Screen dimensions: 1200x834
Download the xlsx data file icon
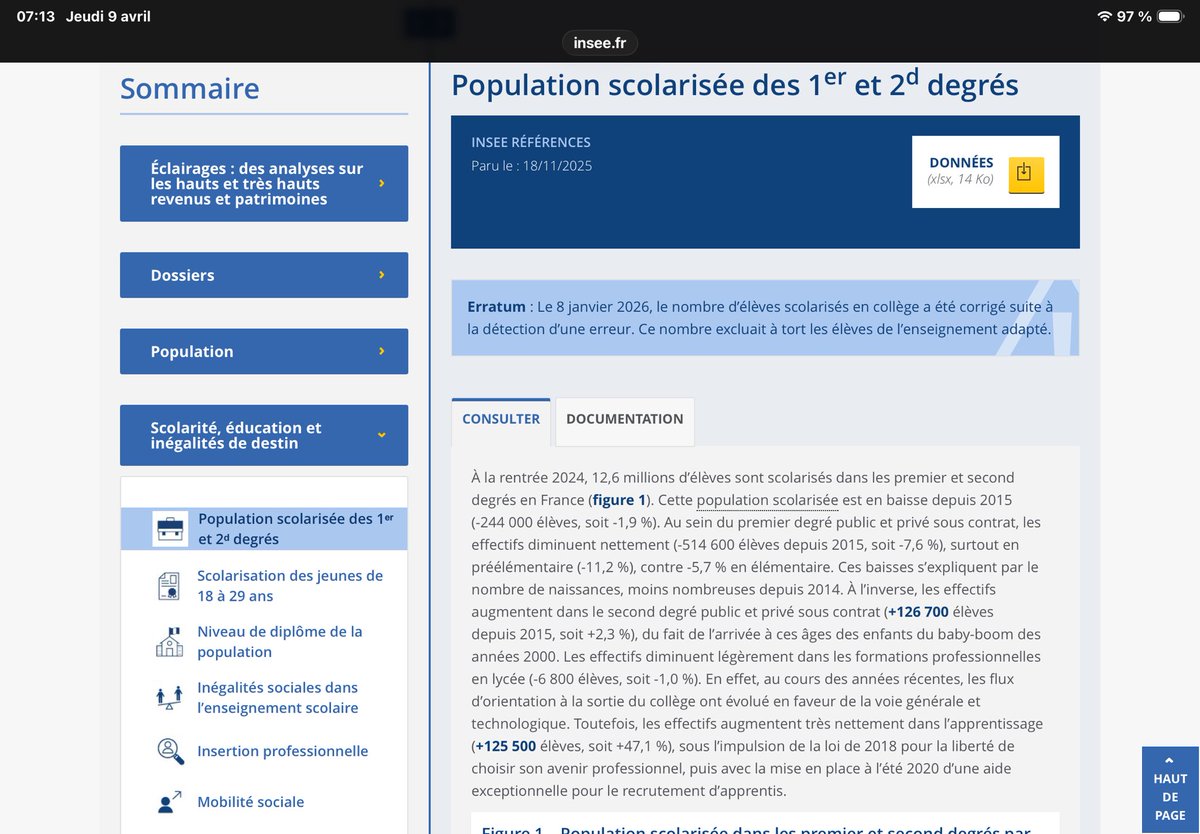click(x=1025, y=174)
